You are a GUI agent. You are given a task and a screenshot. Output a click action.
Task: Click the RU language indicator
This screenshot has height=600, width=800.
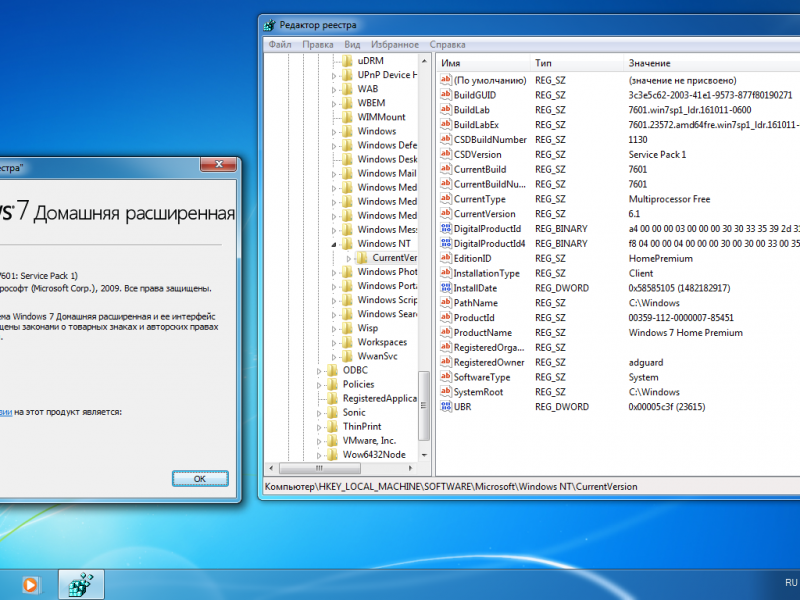791,583
